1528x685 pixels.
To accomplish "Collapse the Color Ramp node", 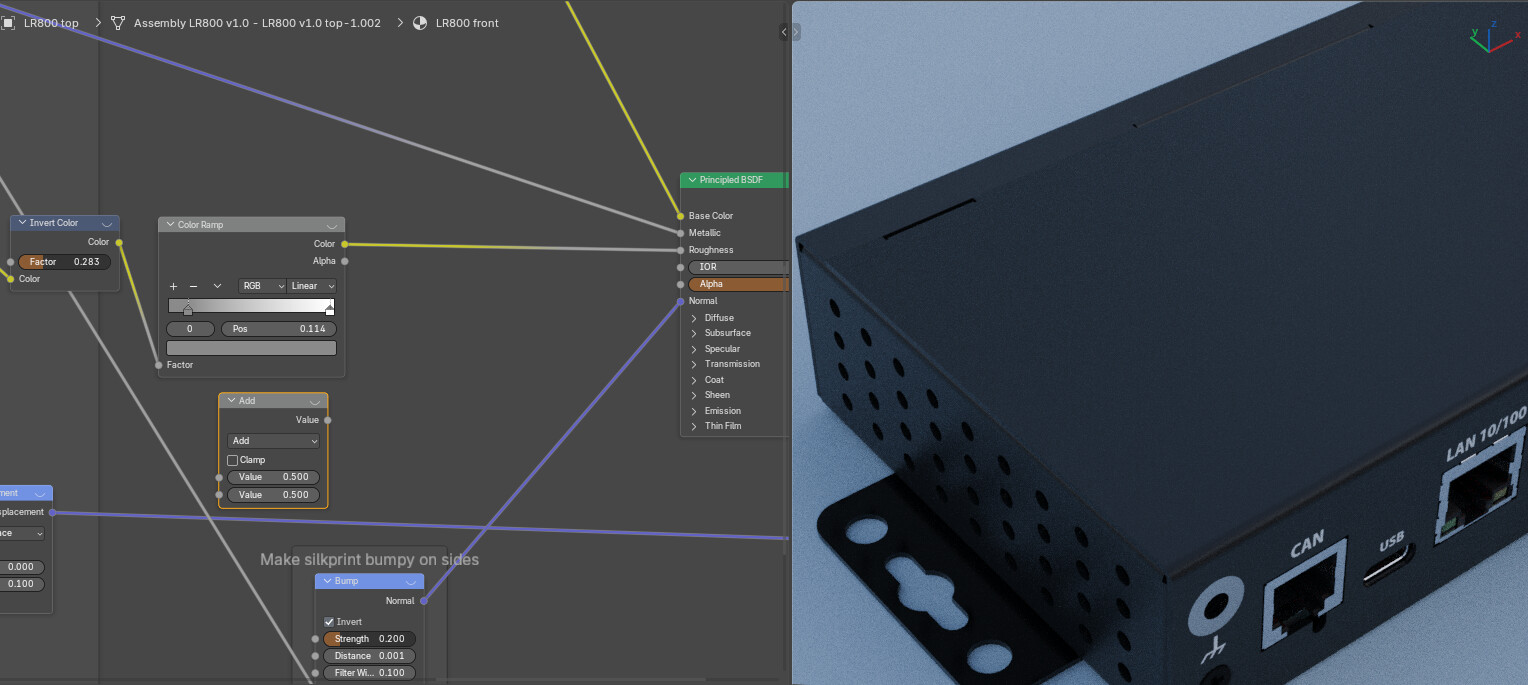I will 169,225.
